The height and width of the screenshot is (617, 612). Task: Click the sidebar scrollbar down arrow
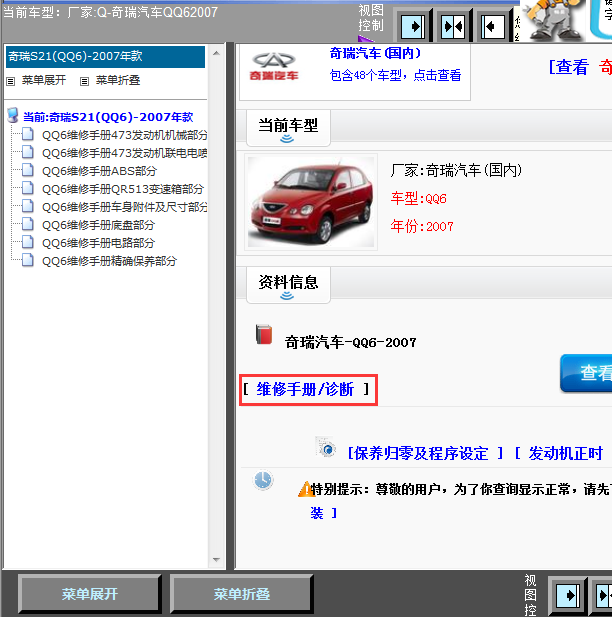216,559
